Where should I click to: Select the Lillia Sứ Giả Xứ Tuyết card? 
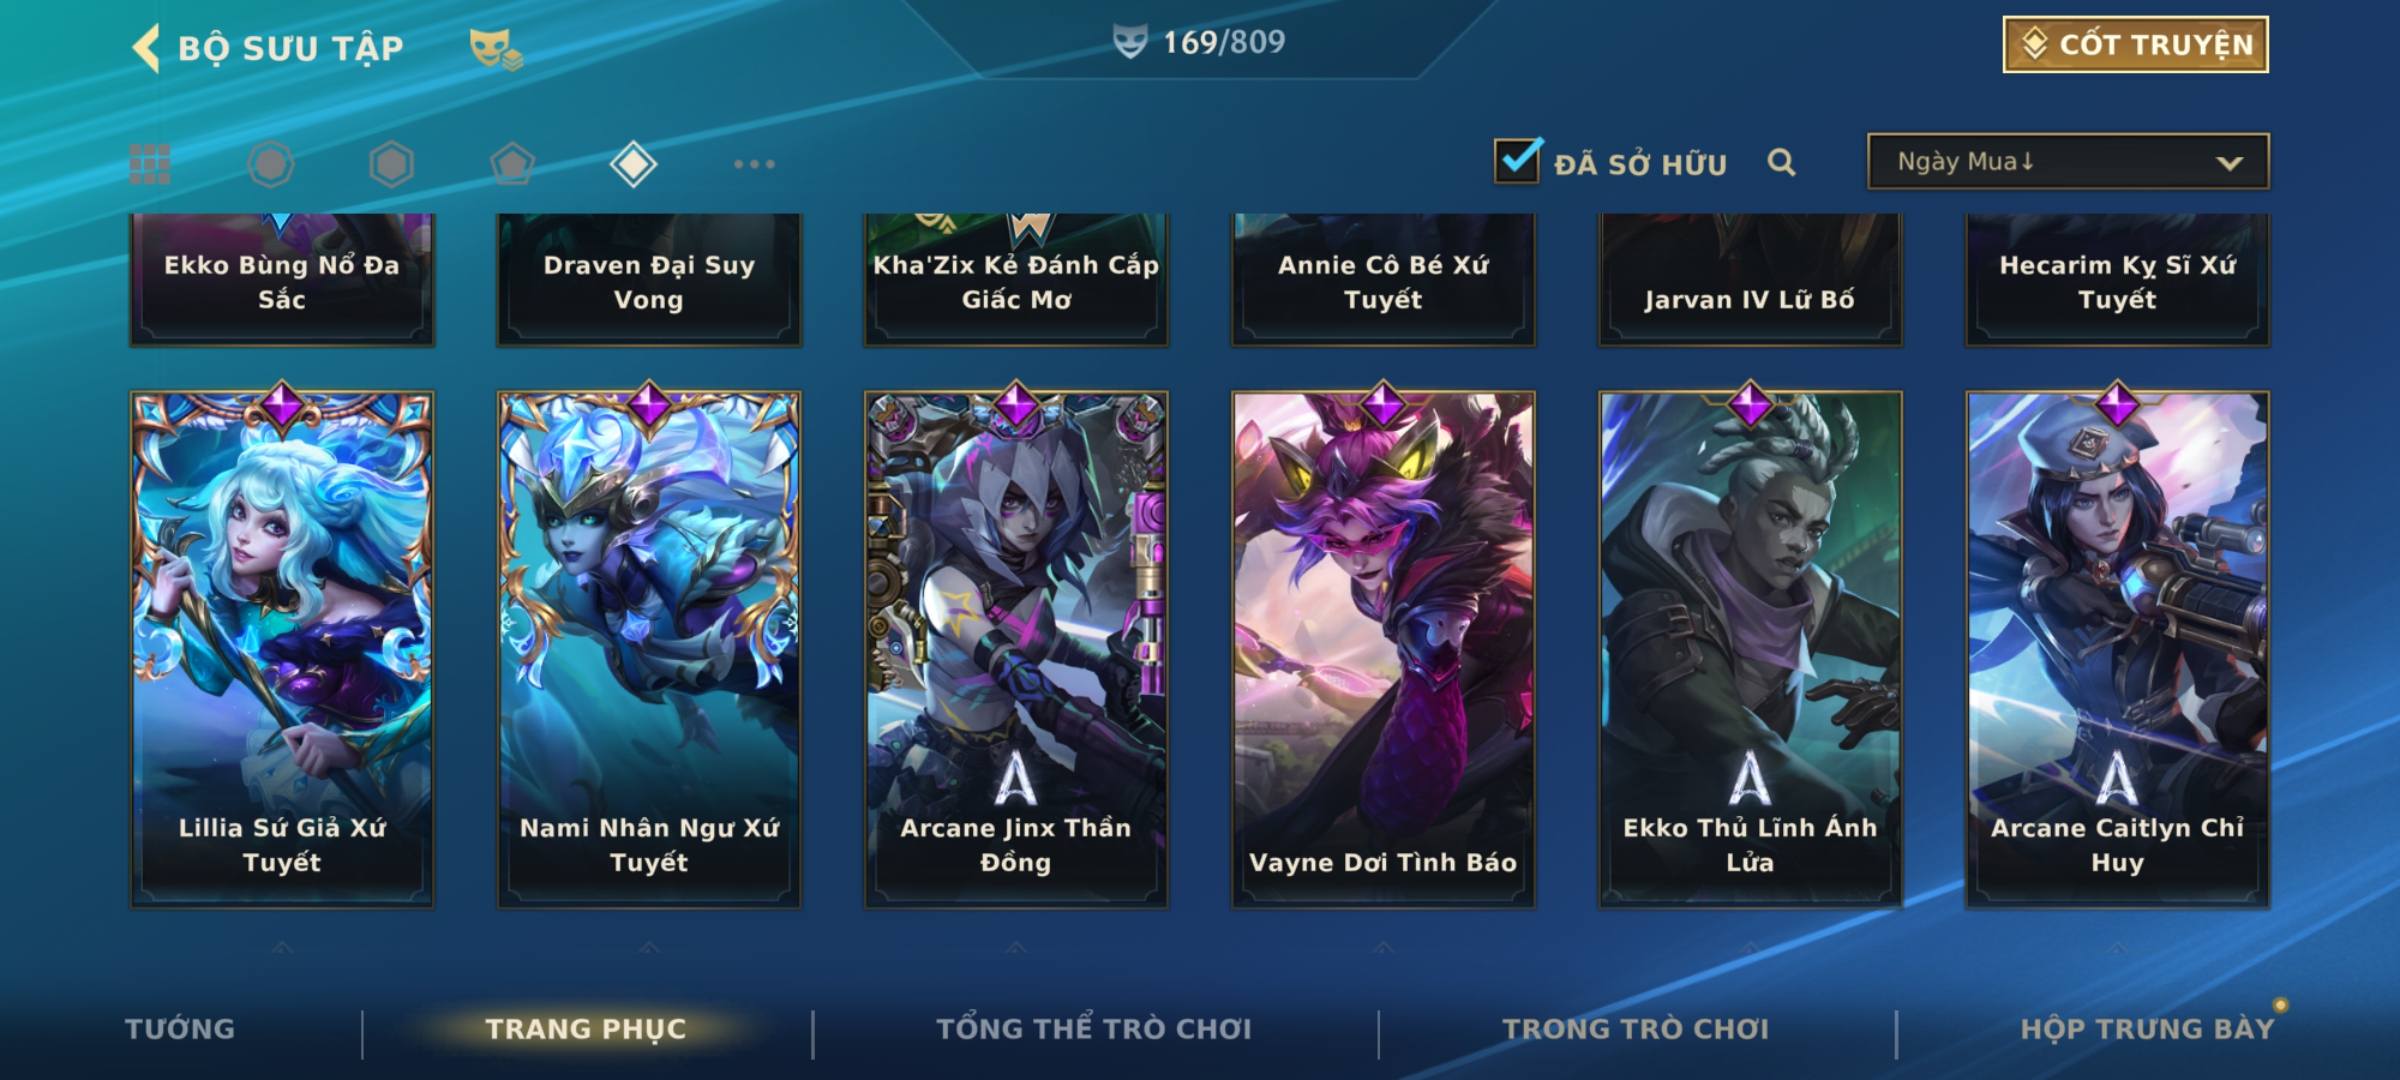(282, 649)
